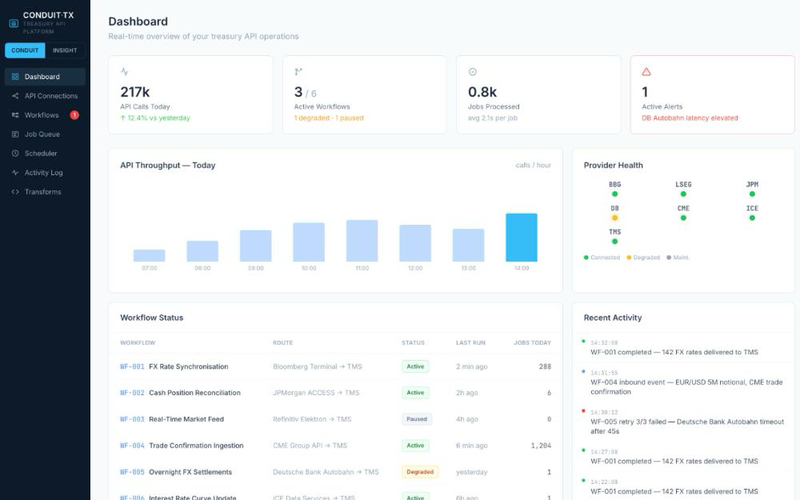Click the warning triangle on Active Alerts card

pyautogui.click(x=646, y=71)
